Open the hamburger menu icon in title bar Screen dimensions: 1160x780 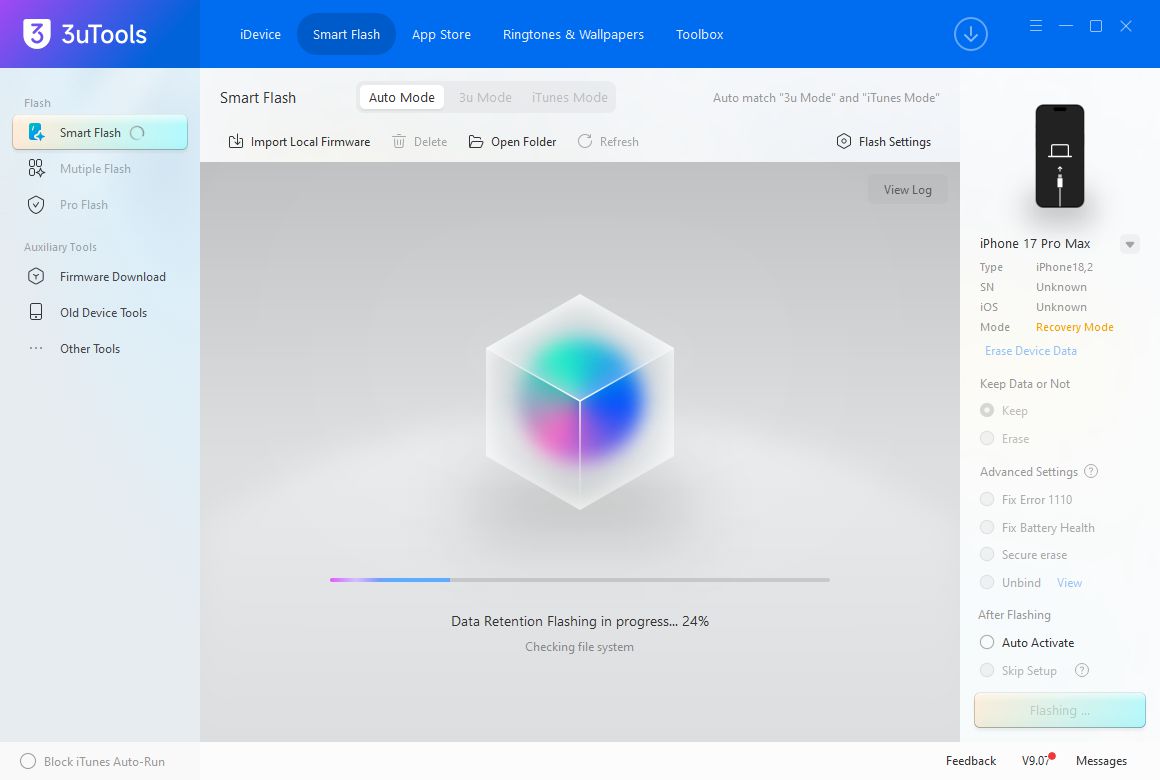click(x=1036, y=26)
